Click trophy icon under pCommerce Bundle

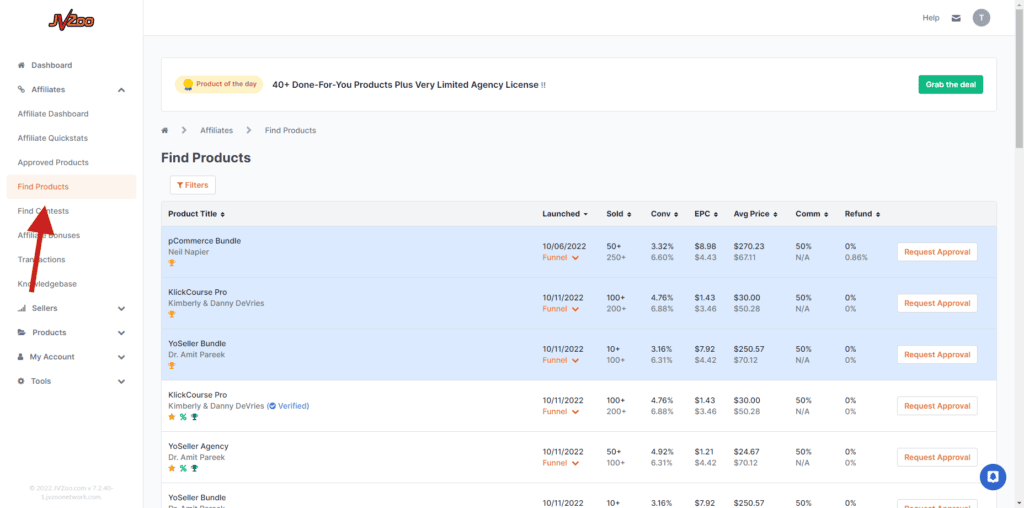coord(172,263)
